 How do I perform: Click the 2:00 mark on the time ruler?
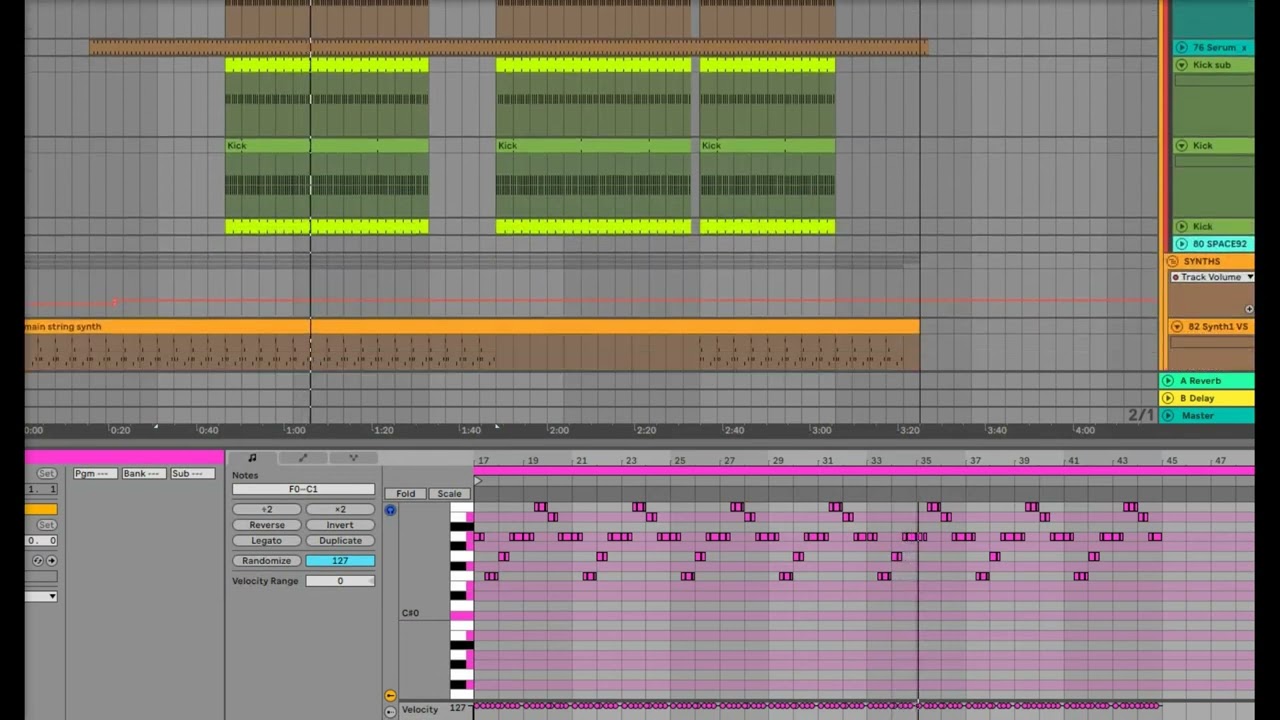click(x=559, y=430)
